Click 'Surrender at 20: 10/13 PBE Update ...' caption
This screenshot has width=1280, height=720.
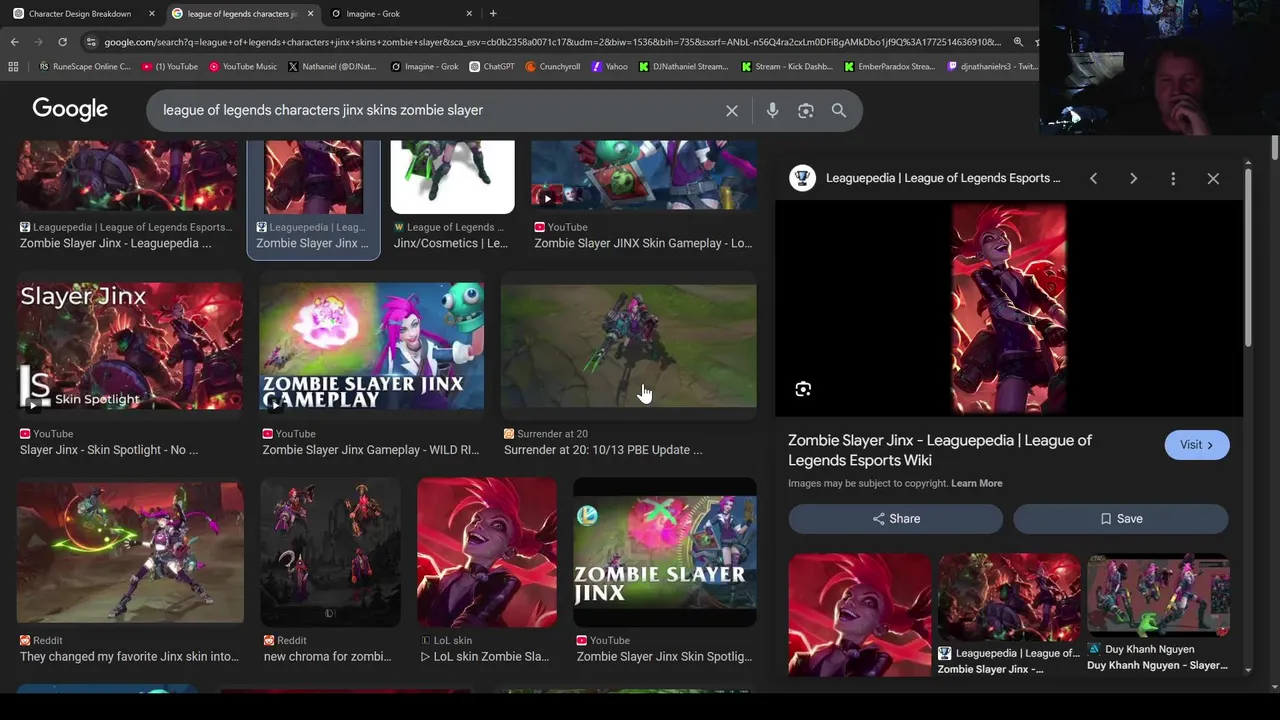click(x=603, y=450)
